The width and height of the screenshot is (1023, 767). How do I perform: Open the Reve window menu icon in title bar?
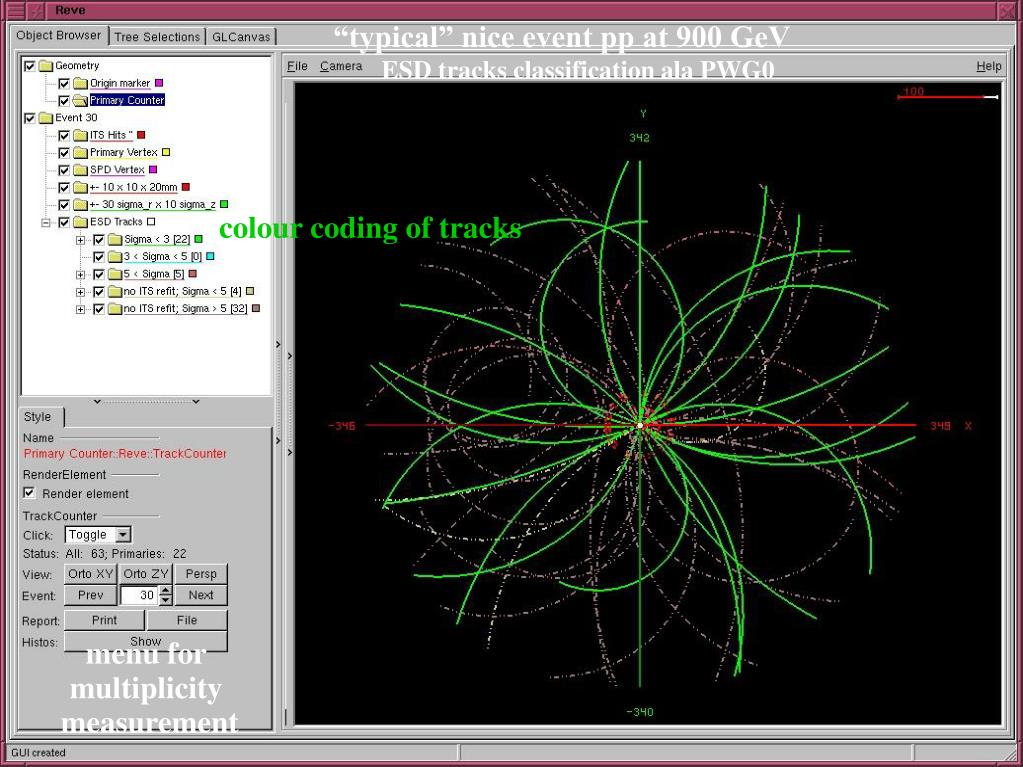[x=14, y=10]
